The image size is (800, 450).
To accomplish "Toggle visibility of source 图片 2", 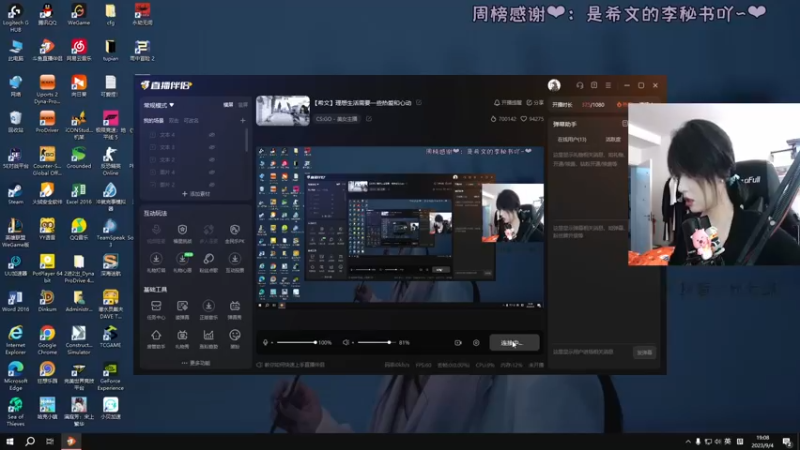I will click(212, 184).
